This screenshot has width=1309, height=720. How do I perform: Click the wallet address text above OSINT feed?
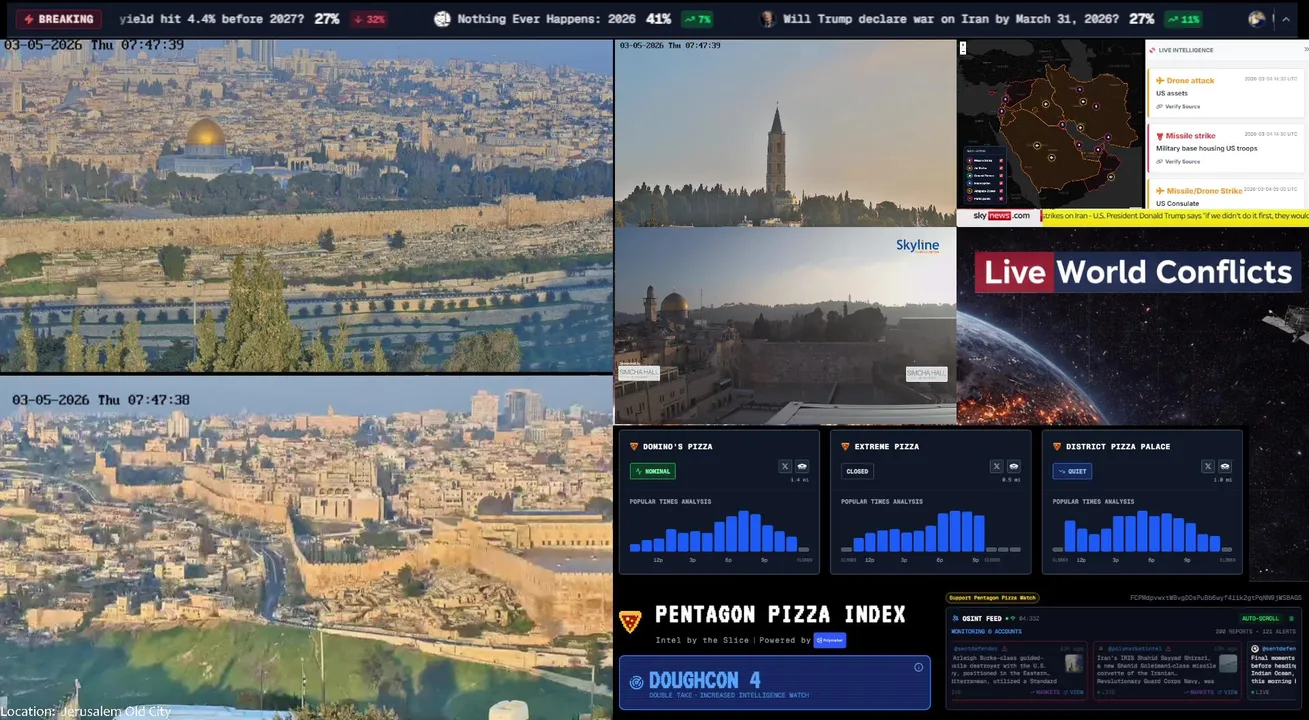click(1216, 598)
